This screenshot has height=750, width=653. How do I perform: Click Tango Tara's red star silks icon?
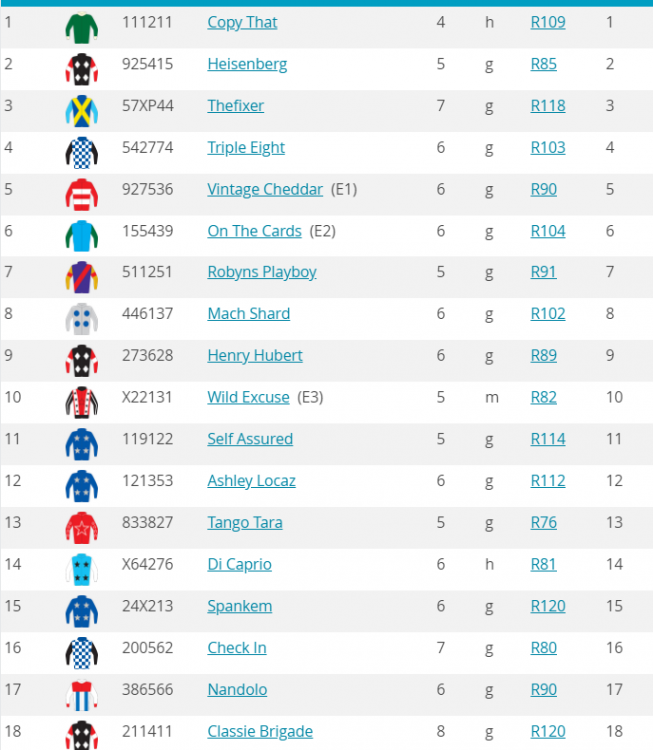[x=82, y=524]
